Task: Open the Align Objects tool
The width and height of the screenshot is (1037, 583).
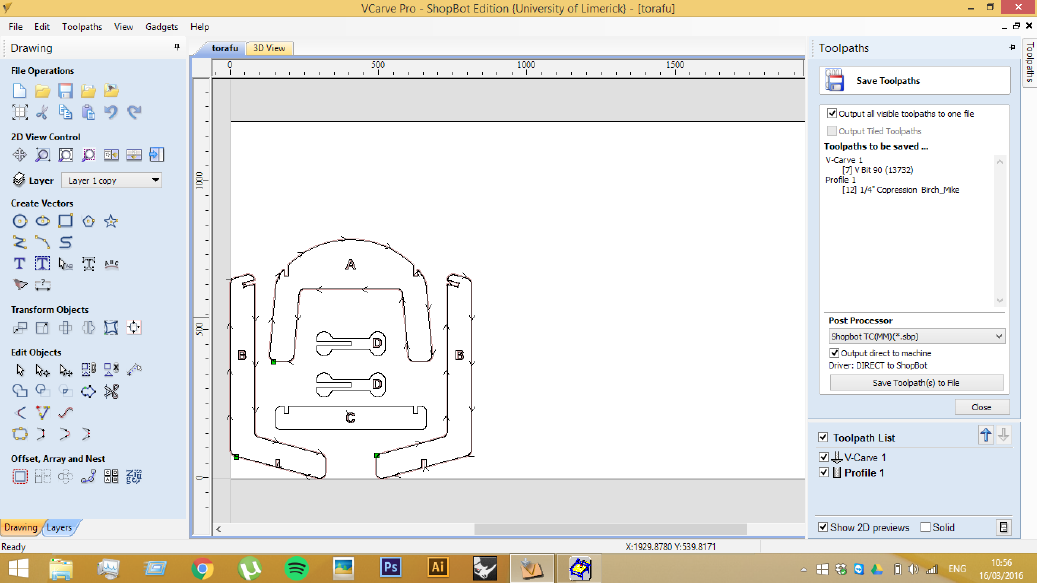Action: (134, 328)
